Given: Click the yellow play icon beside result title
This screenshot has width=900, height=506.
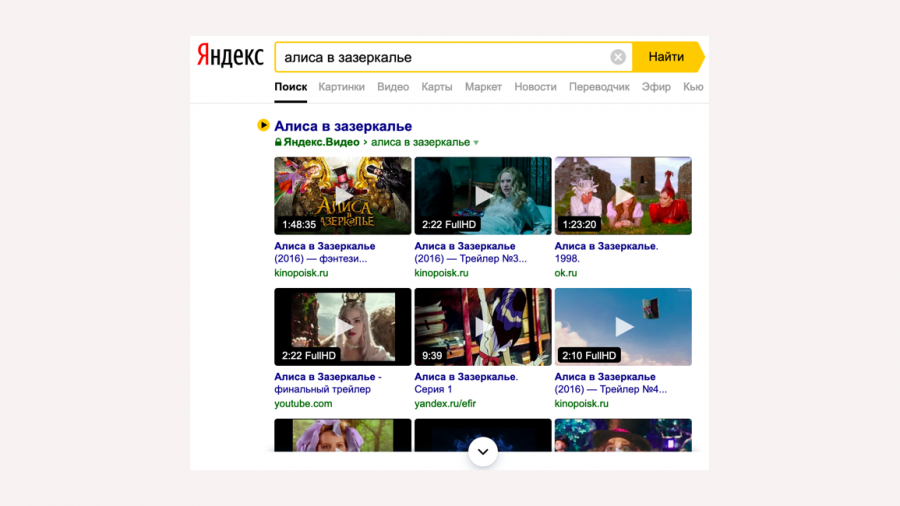Looking at the screenshot, I should [263, 125].
